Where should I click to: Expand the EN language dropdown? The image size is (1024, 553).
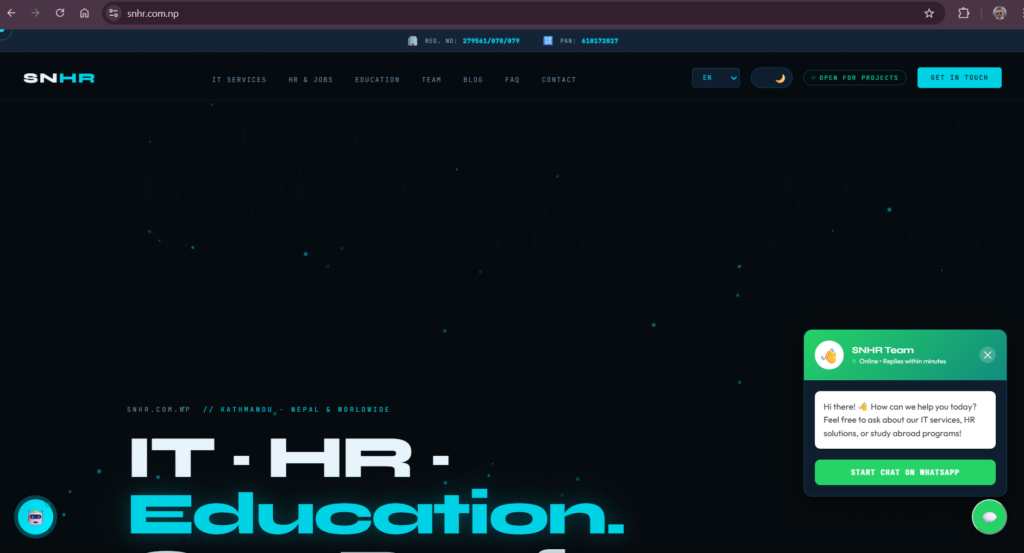716,78
